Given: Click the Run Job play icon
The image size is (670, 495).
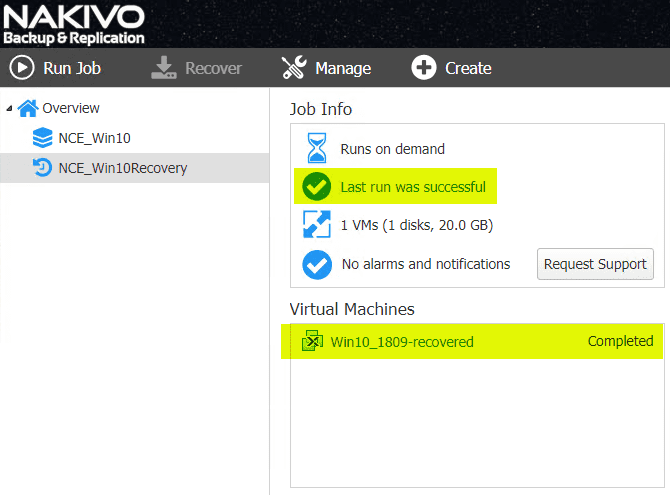Looking at the screenshot, I should (x=22, y=68).
